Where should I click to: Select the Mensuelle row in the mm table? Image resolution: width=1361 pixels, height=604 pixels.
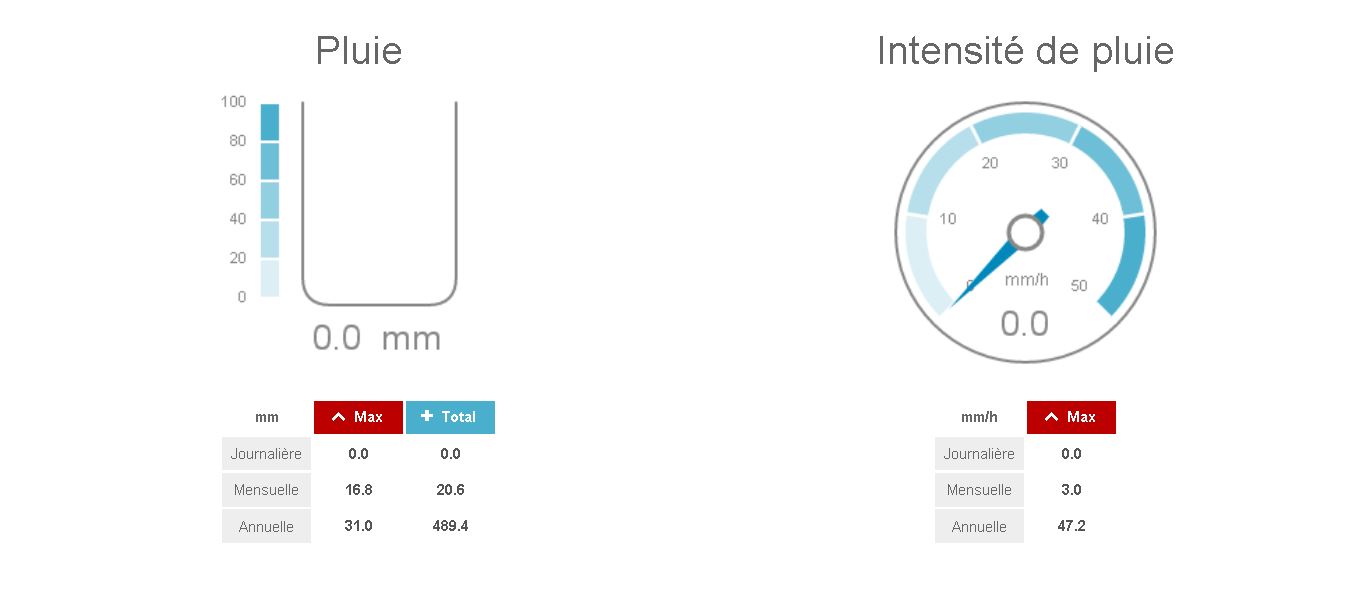pyautogui.click(x=266, y=490)
